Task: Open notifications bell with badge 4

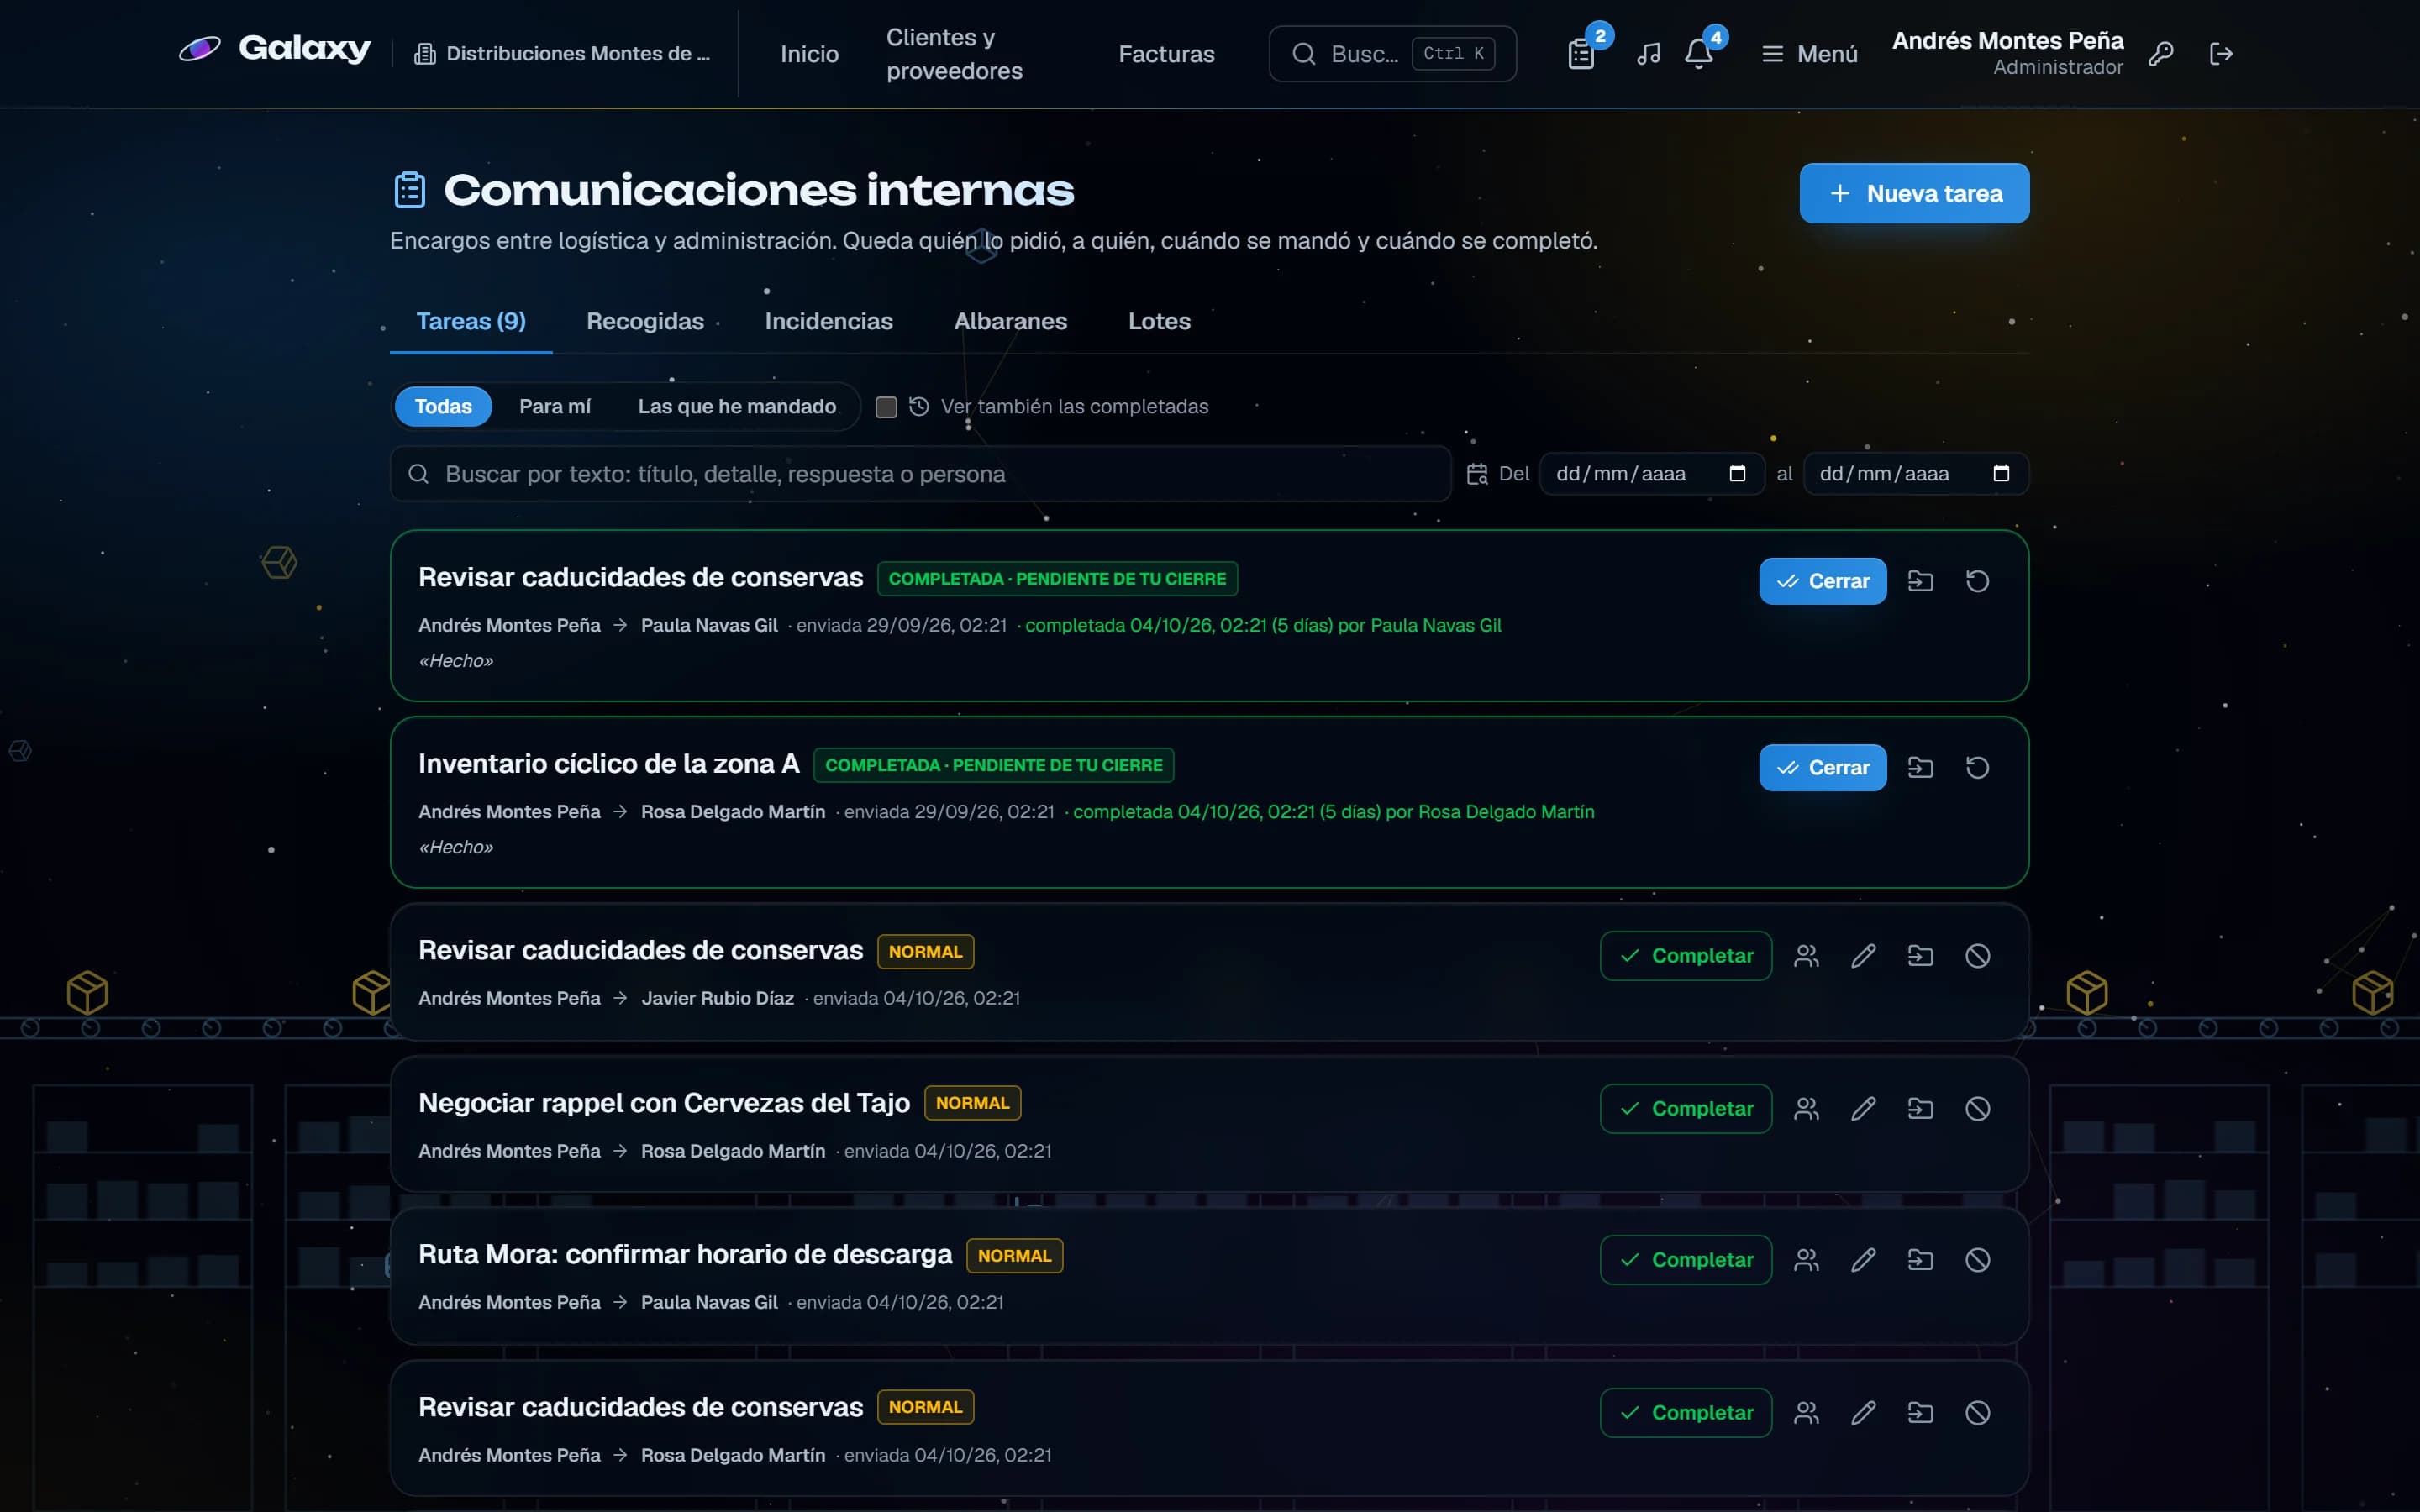Action: click(1699, 54)
